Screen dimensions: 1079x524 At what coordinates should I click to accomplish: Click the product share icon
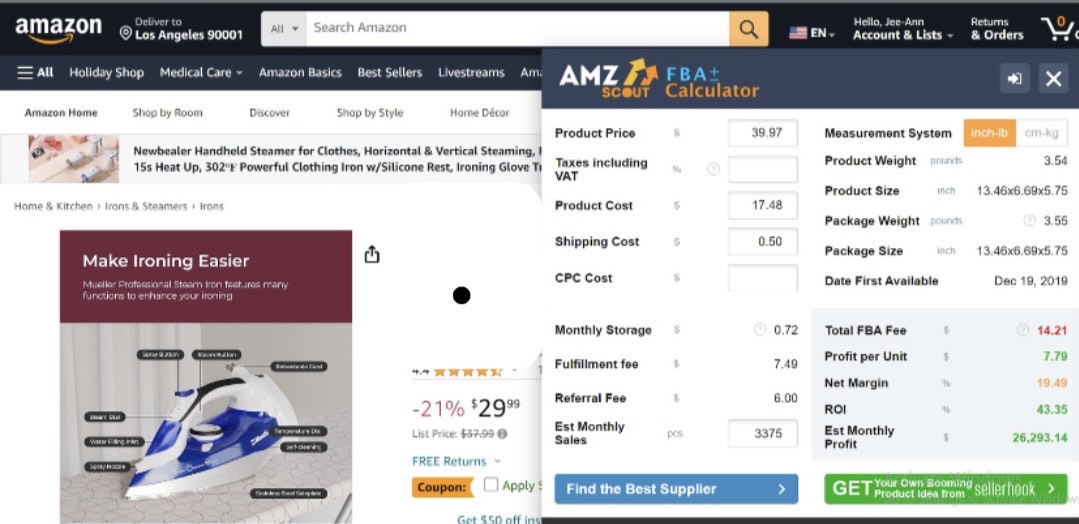click(372, 255)
